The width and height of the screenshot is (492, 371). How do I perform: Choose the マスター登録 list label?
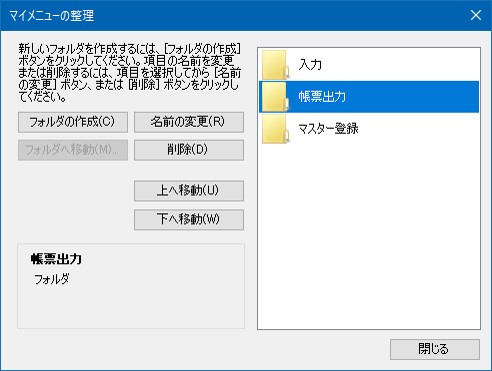click(328, 129)
